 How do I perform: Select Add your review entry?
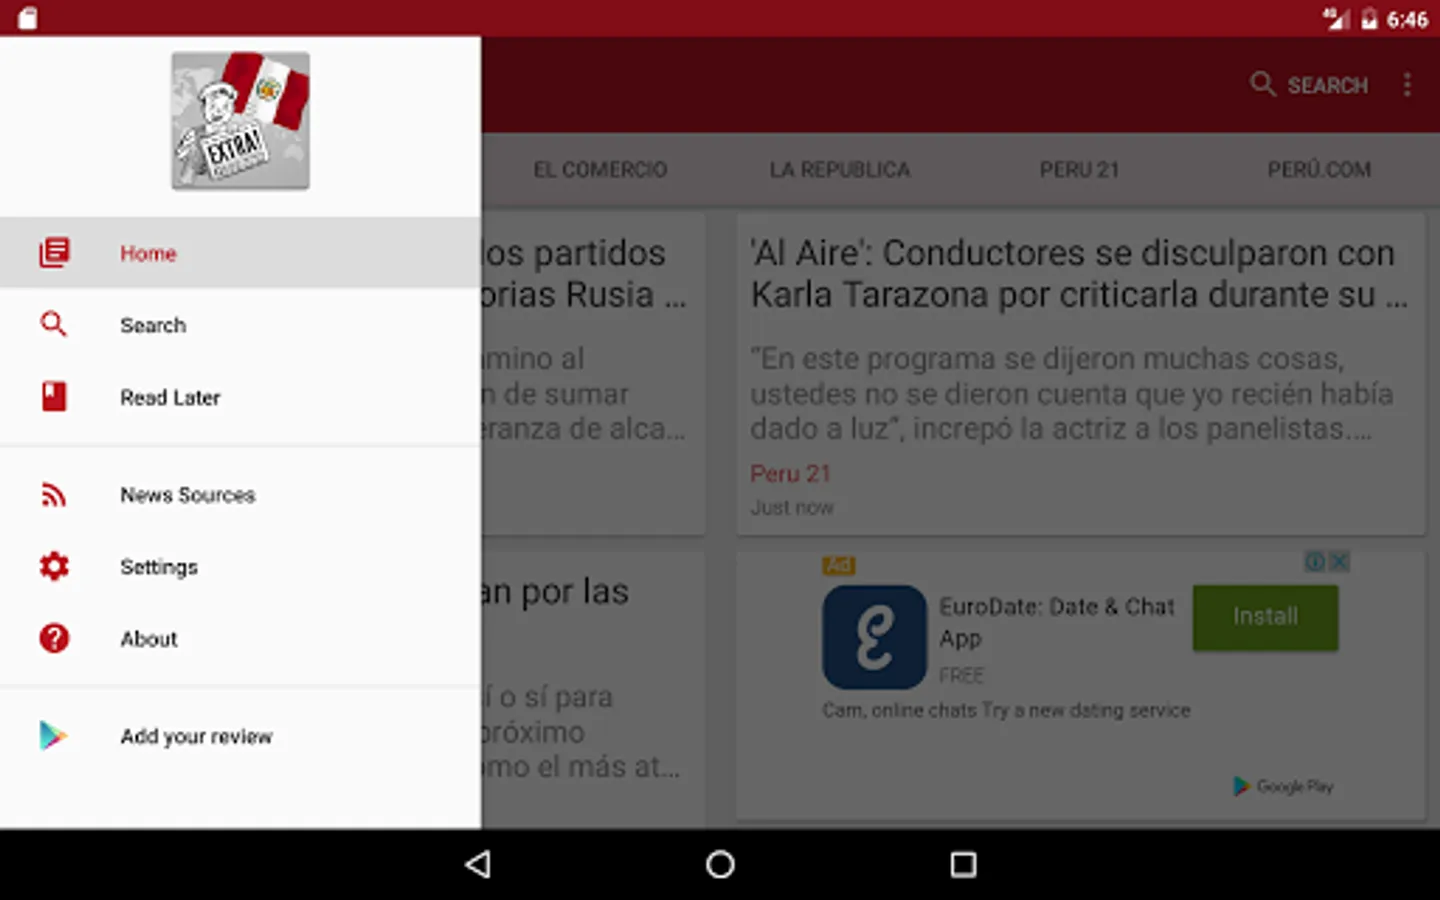coord(240,736)
